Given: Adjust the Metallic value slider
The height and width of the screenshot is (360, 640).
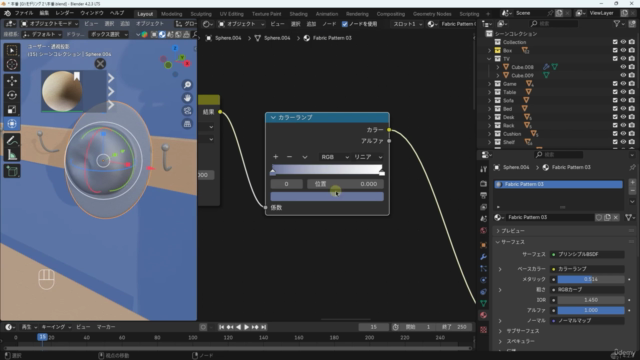Looking at the screenshot, I should [591, 280].
